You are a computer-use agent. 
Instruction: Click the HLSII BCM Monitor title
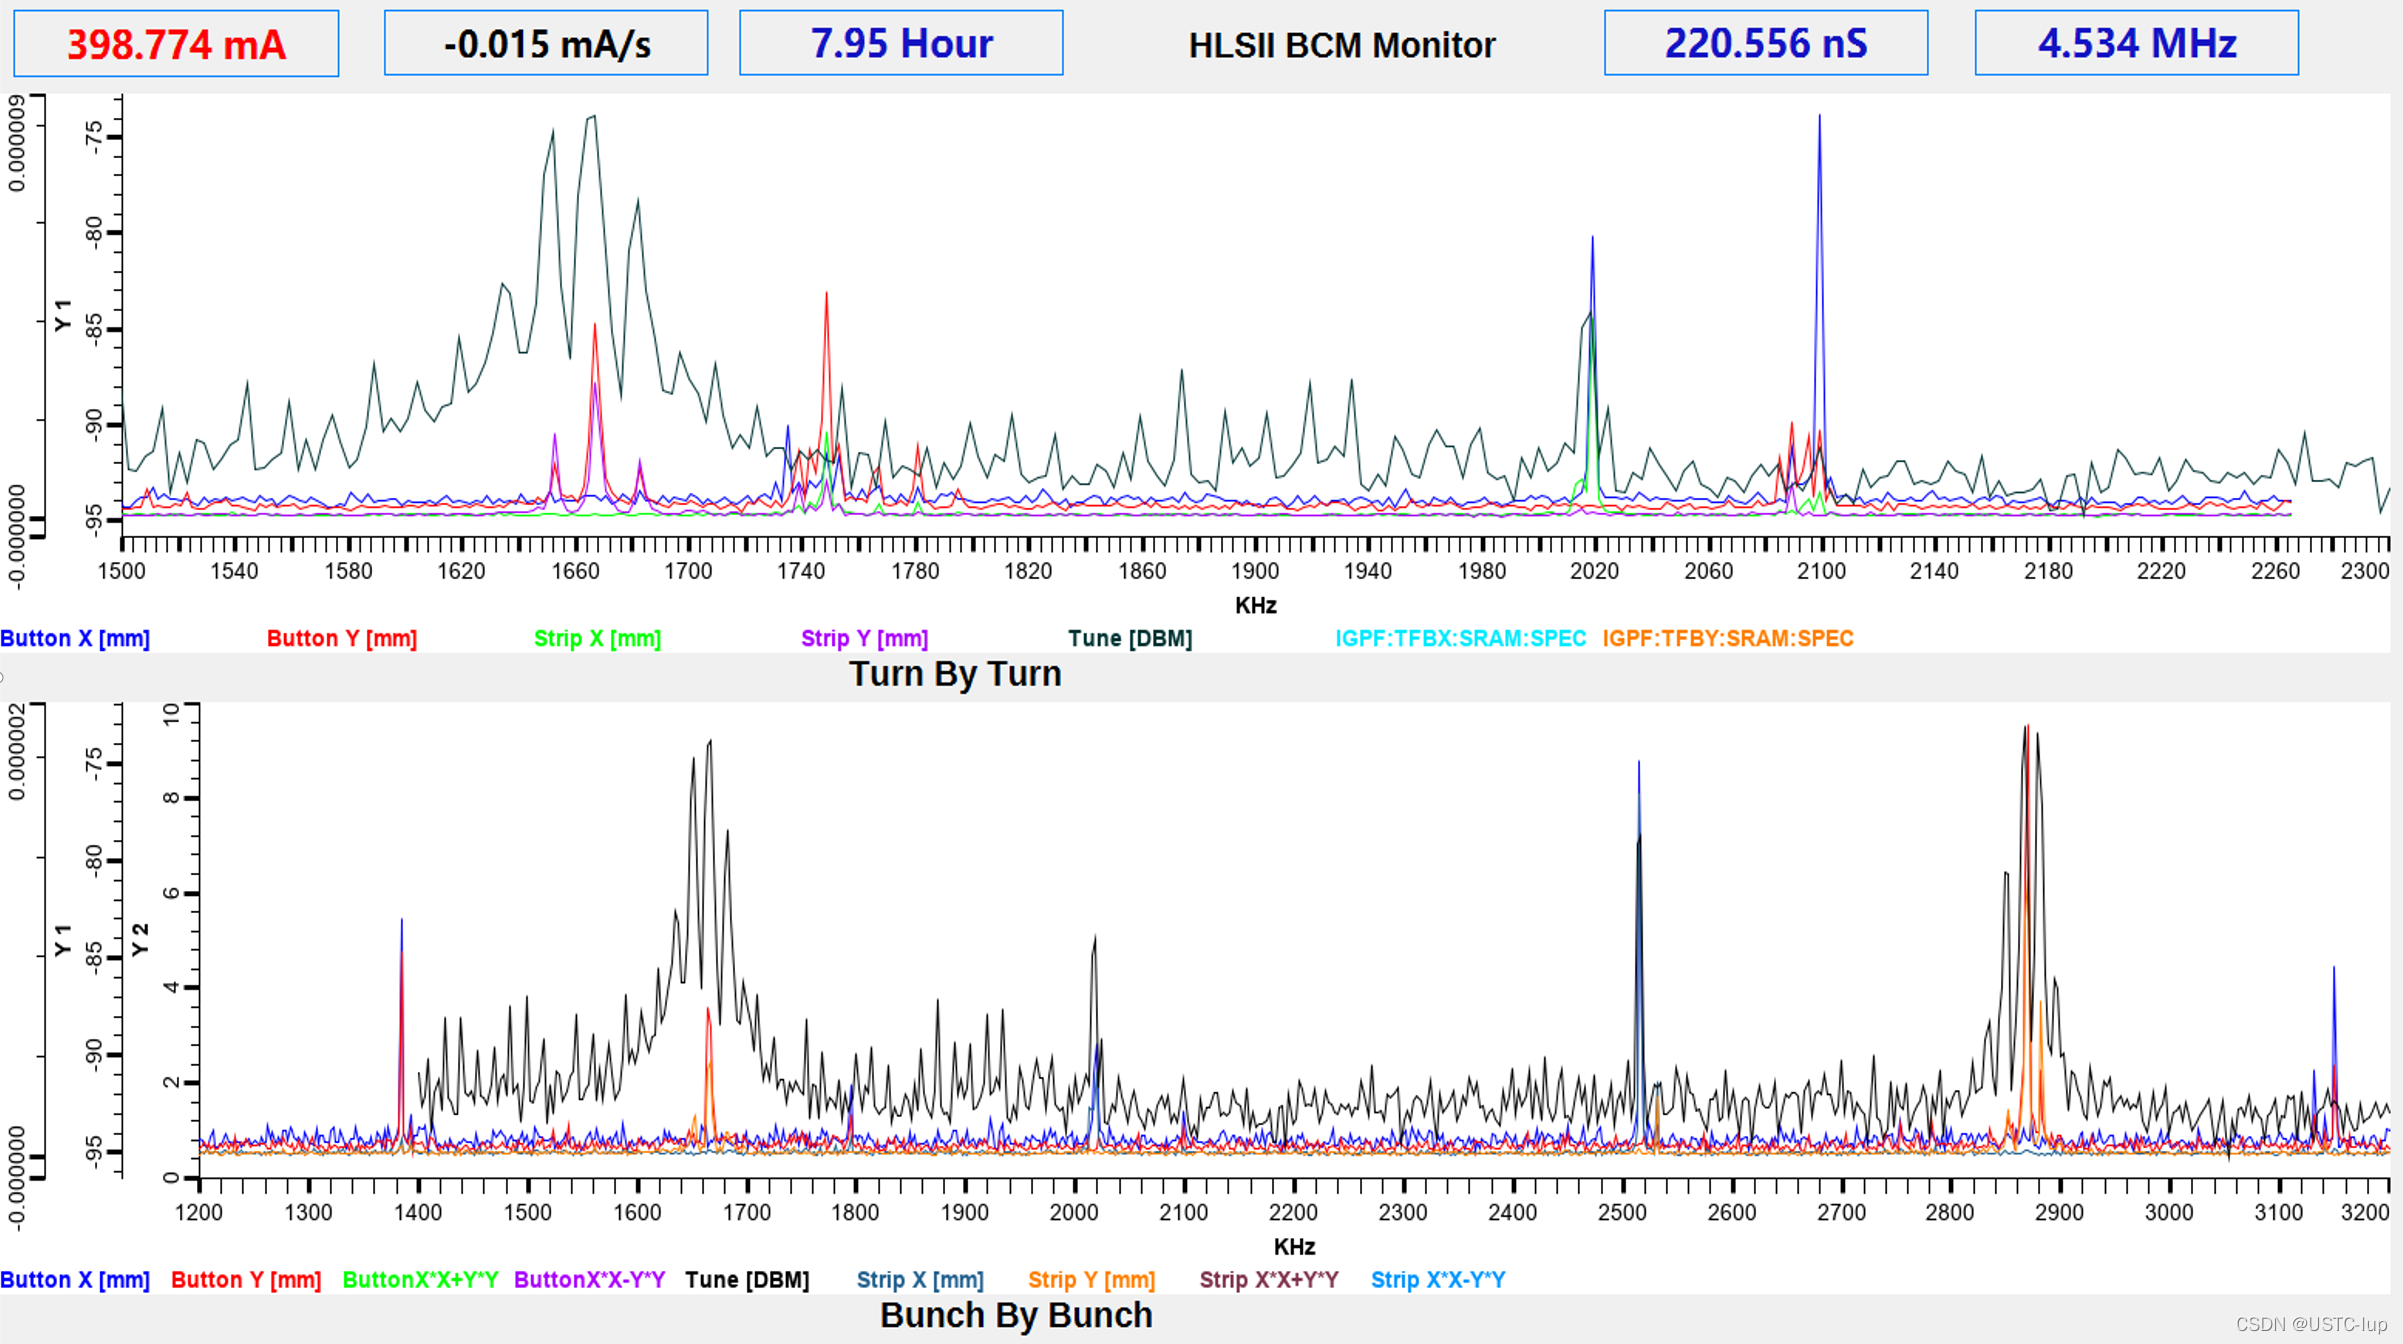click(1341, 46)
